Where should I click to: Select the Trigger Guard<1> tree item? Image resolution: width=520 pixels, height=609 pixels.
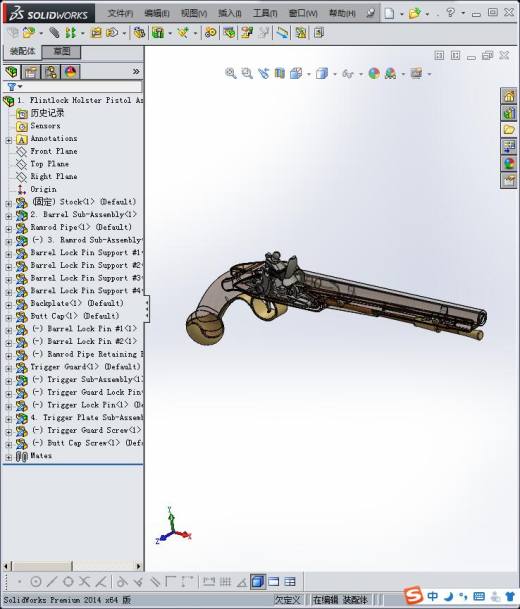[85, 367]
